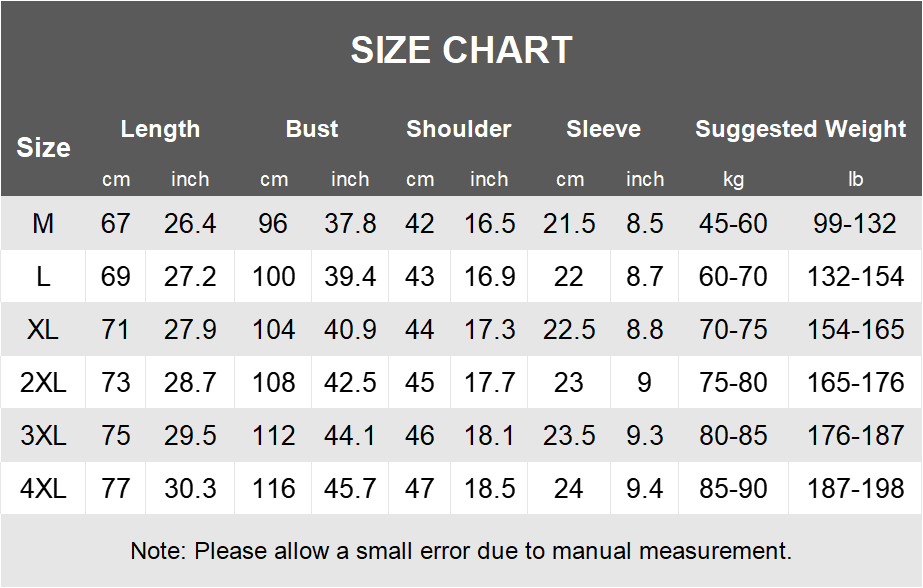The image size is (923, 588).
Task: Select the Length column header
Action: pos(160,129)
